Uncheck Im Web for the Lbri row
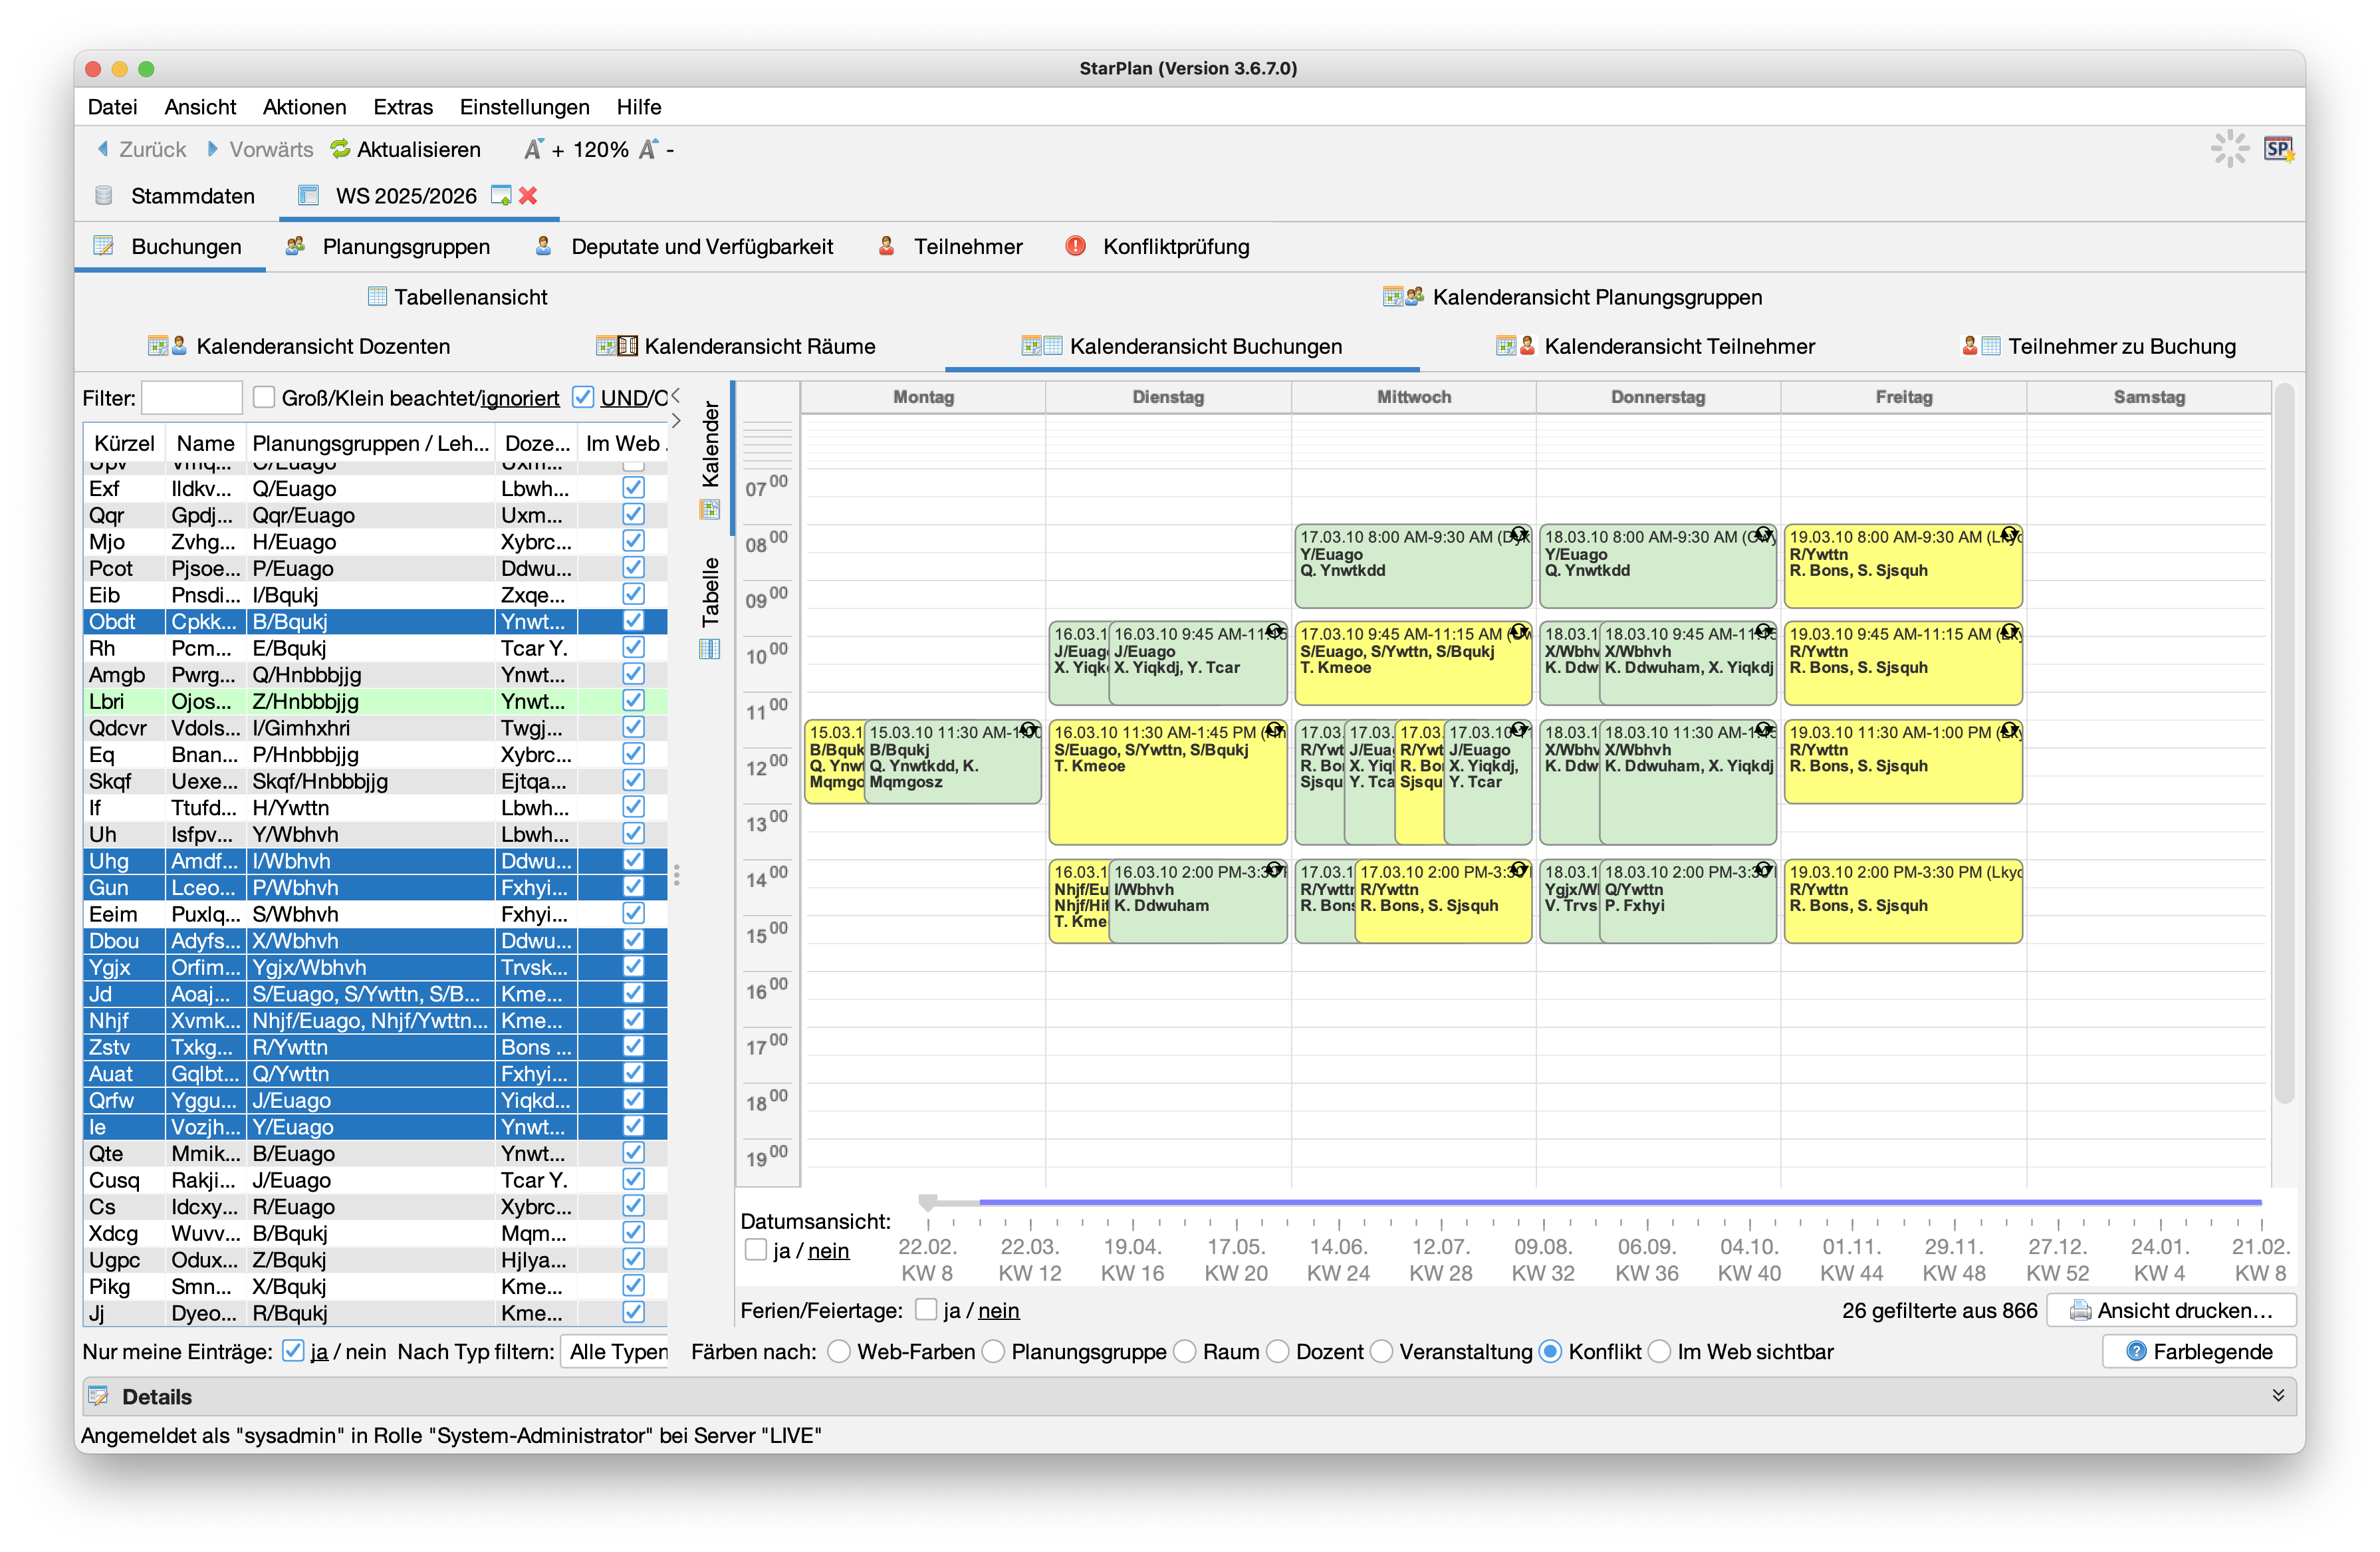Screen dimensions: 2380x1552 tap(633, 701)
